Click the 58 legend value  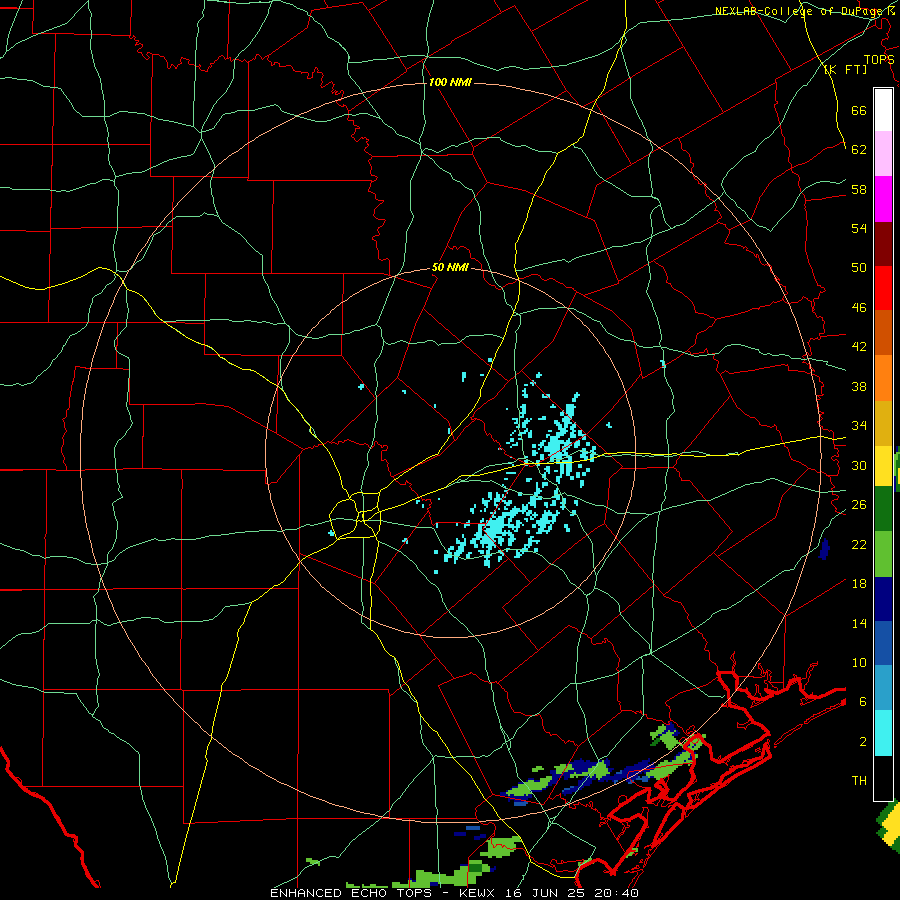tap(859, 189)
